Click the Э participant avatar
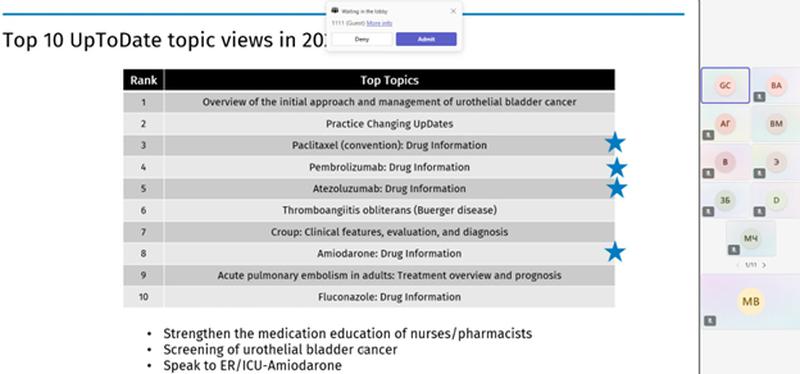The width and height of the screenshot is (800, 374). [776, 162]
